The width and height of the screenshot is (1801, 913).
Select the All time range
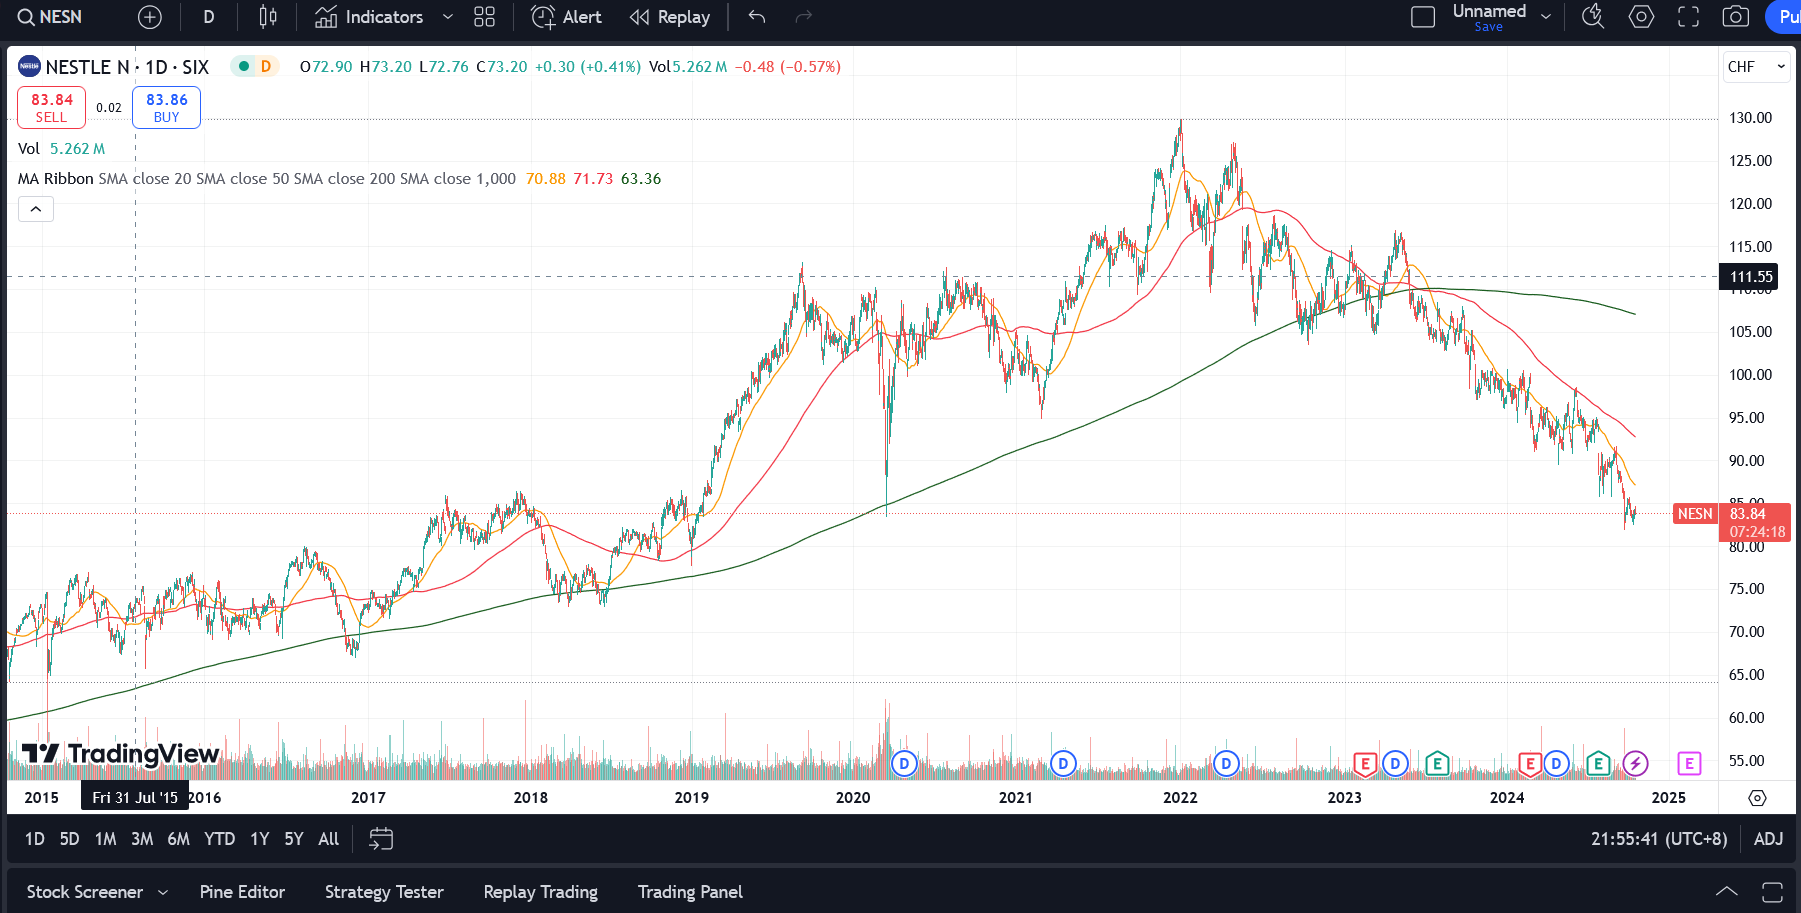(x=329, y=839)
